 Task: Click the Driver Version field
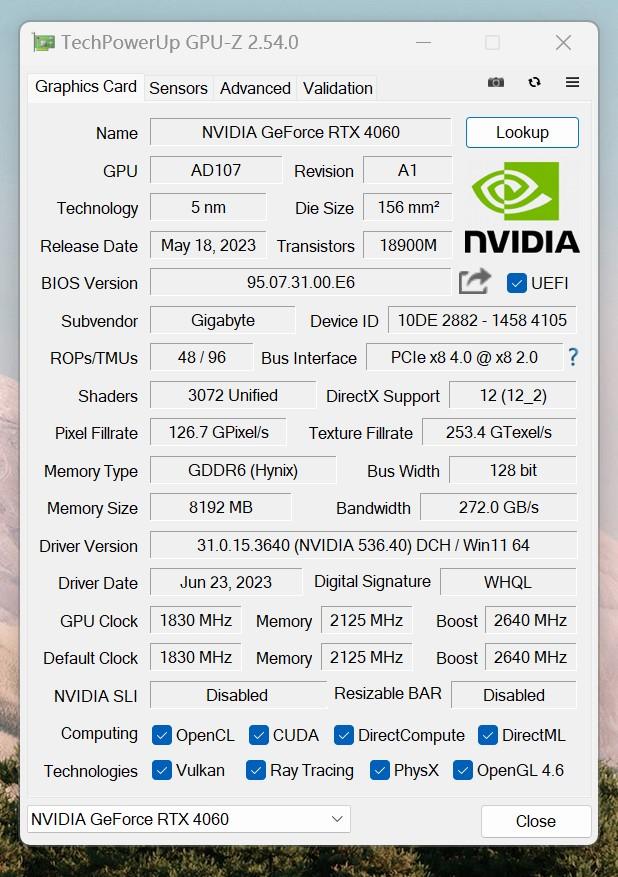(363, 546)
